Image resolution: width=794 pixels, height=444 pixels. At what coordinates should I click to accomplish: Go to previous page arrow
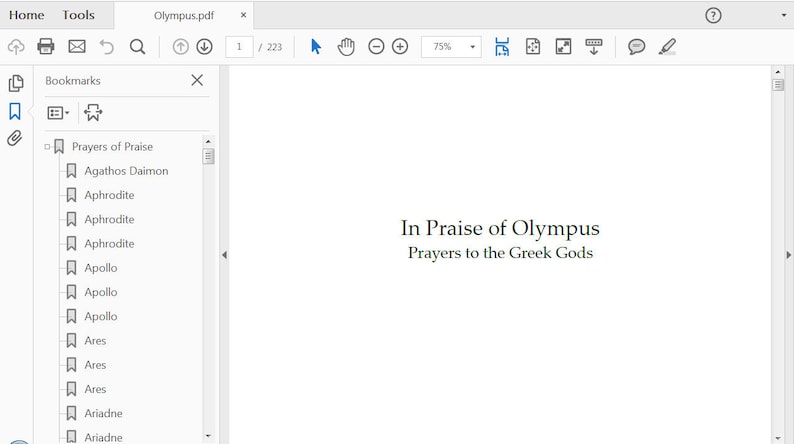click(x=180, y=47)
